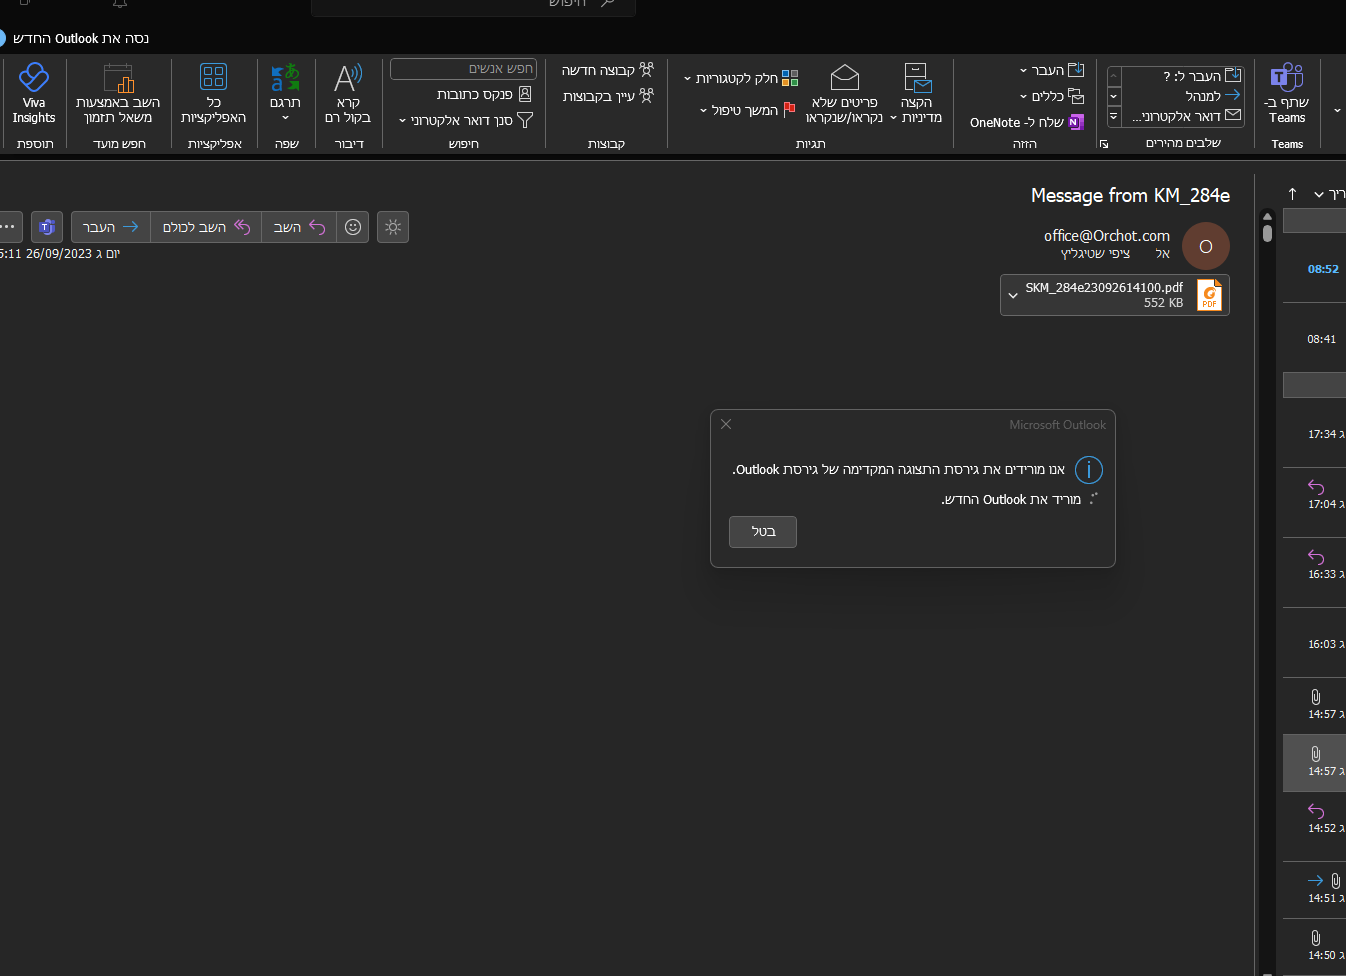Click the reading pane scrollbar thumb
Screen dimensions: 1346x976
(1267, 233)
